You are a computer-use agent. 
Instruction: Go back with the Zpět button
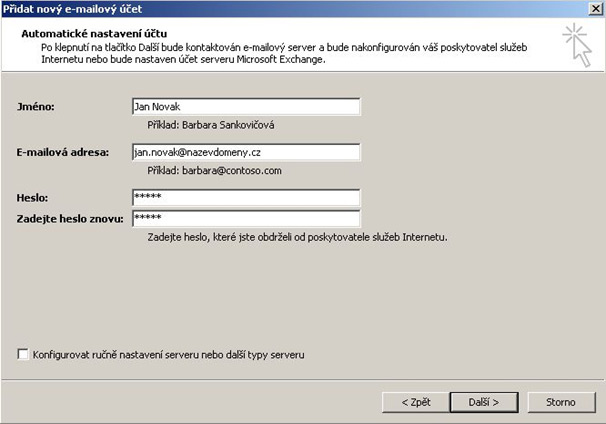(x=415, y=402)
